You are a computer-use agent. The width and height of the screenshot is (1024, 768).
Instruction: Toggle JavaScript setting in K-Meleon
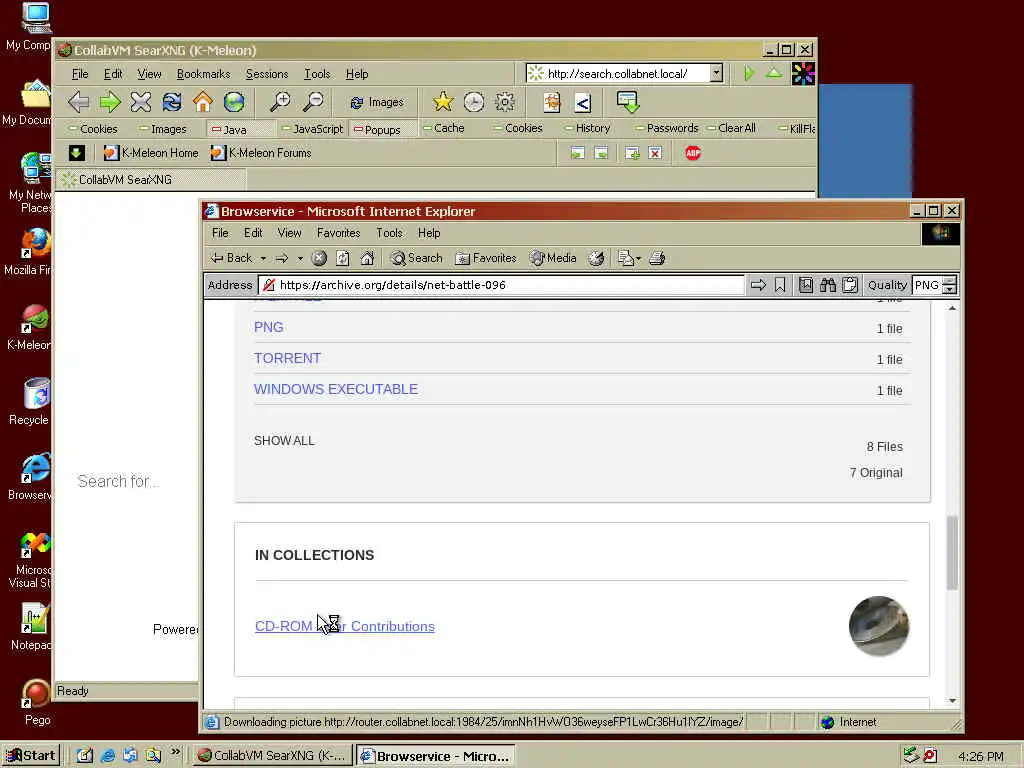[312, 129]
